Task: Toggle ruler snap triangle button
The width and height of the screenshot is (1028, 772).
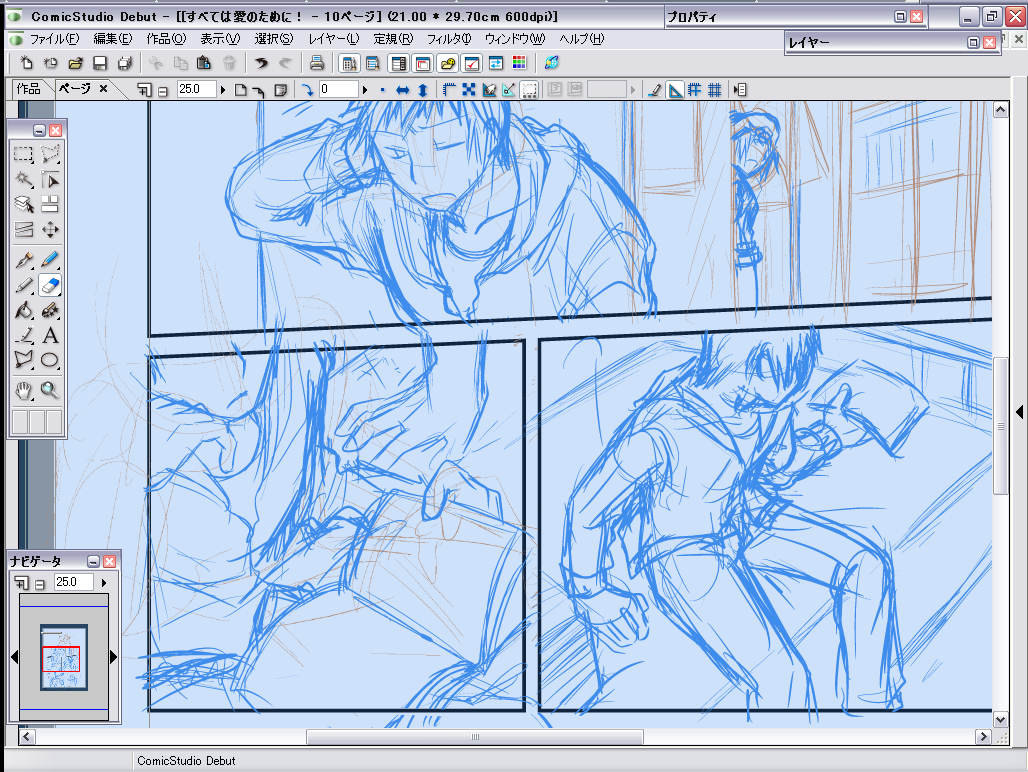Action: click(x=675, y=90)
